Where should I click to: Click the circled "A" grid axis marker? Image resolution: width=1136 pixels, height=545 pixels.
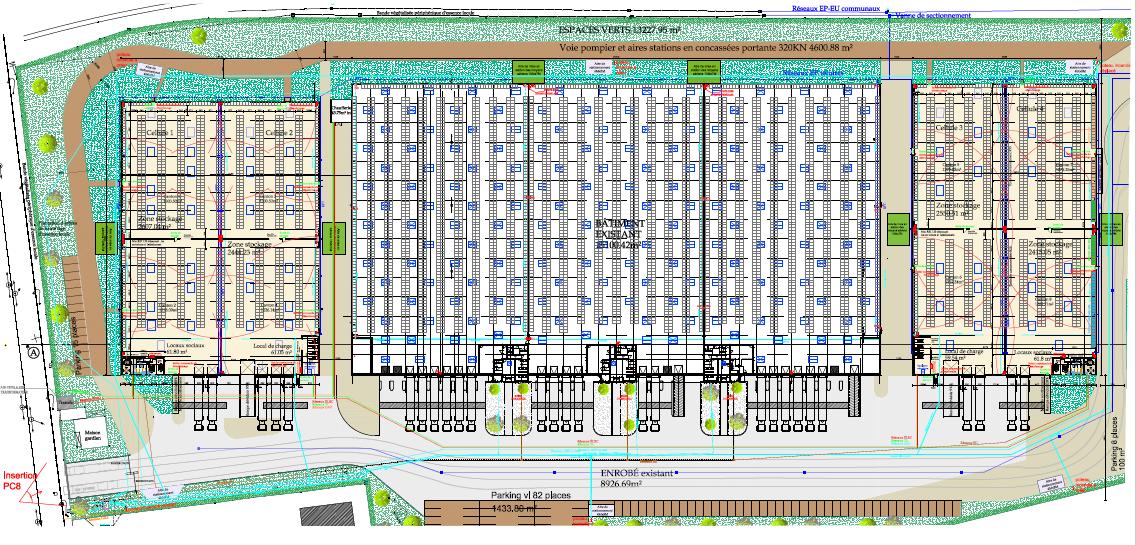point(34,352)
